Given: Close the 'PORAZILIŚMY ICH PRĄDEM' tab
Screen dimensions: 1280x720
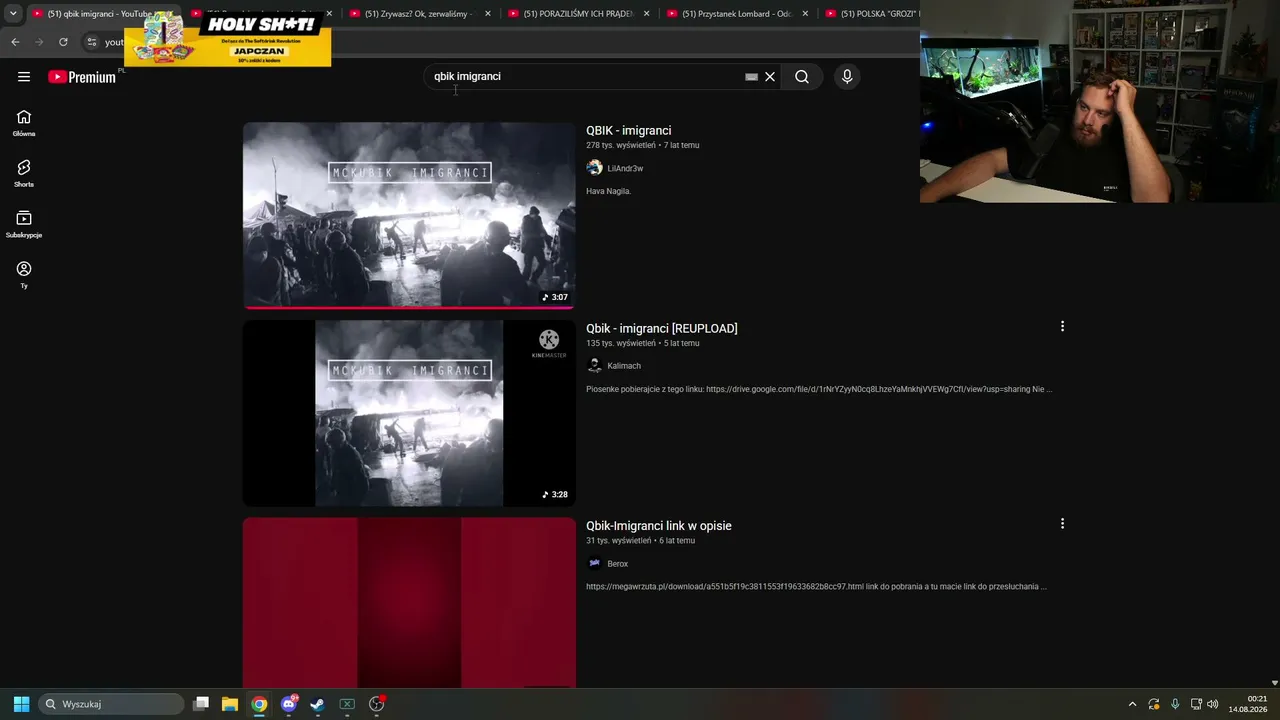Looking at the screenshot, I should point(647,14).
